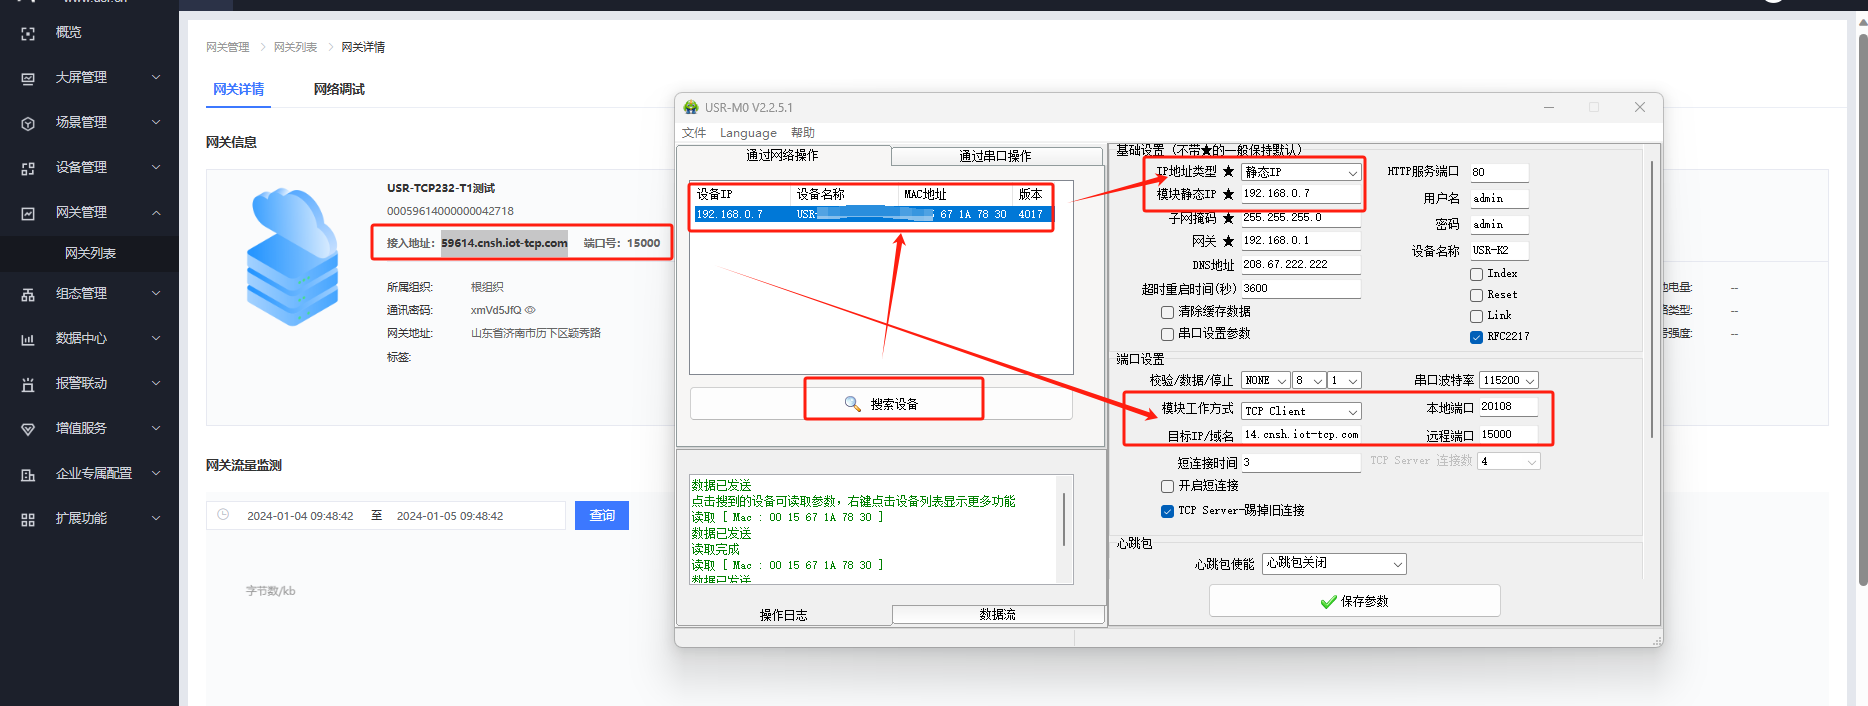Reveal password with eye icon beside 通讯密码
The width and height of the screenshot is (1868, 706).
pyautogui.click(x=530, y=310)
